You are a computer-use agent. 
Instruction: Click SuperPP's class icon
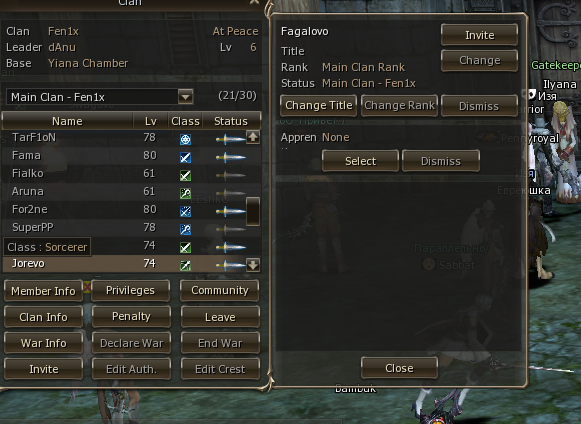pyautogui.click(x=185, y=229)
